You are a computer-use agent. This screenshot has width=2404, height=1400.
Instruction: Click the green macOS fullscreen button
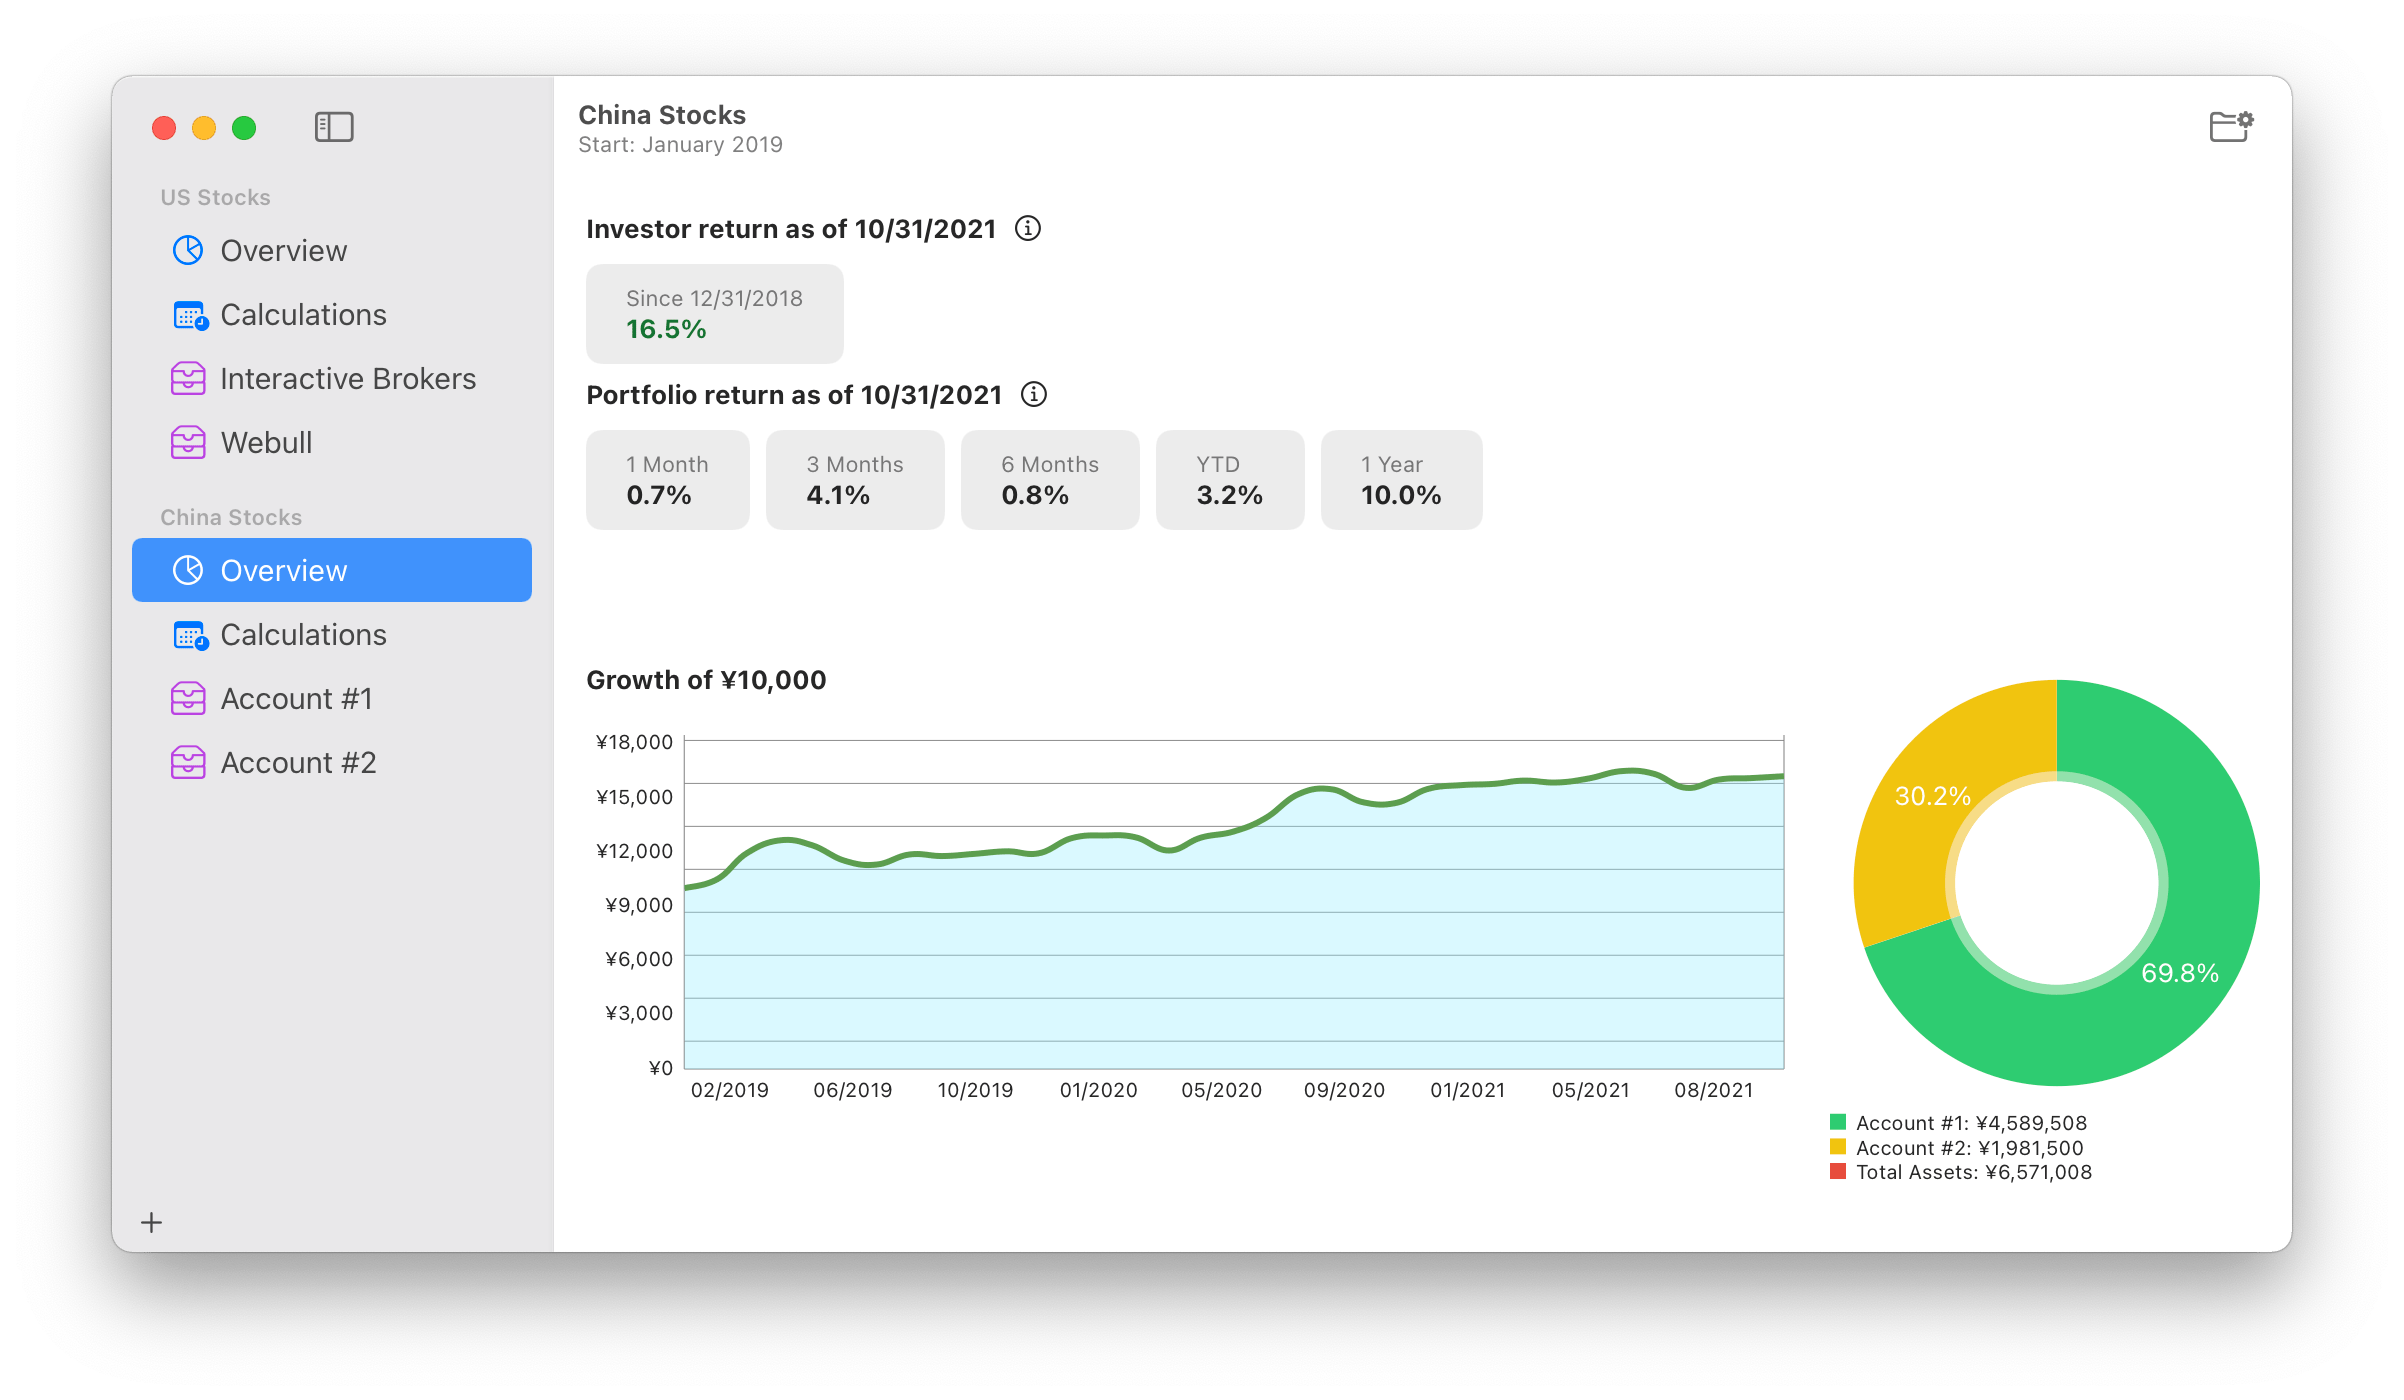click(244, 128)
